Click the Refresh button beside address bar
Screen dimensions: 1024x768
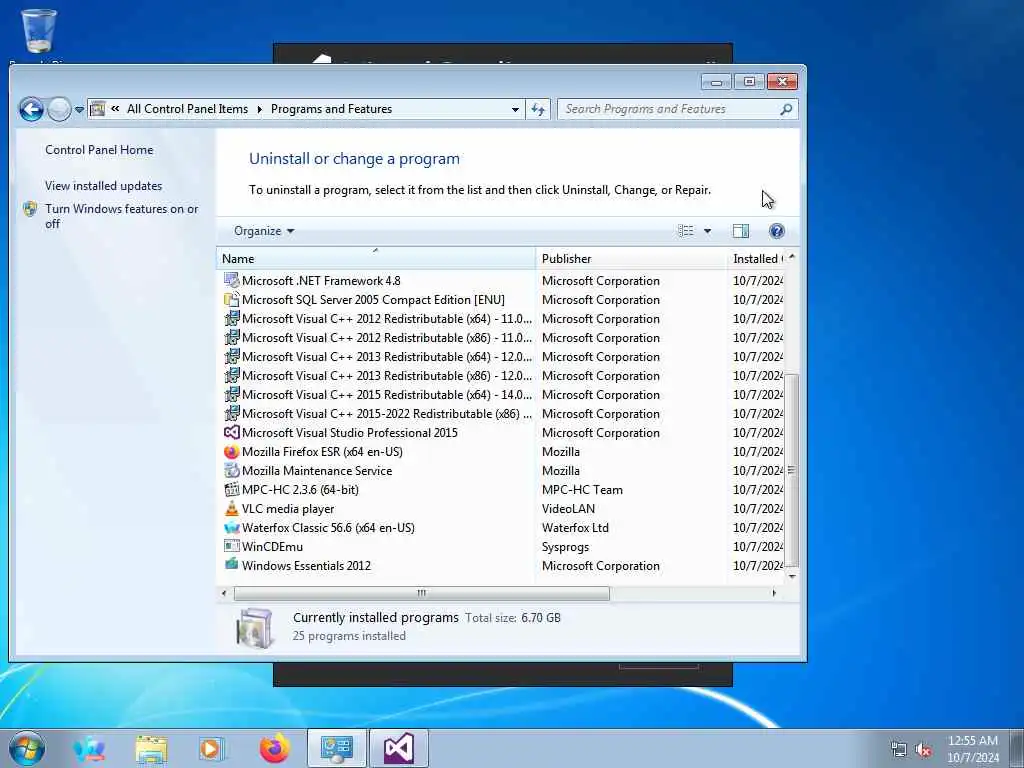(538, 109)
